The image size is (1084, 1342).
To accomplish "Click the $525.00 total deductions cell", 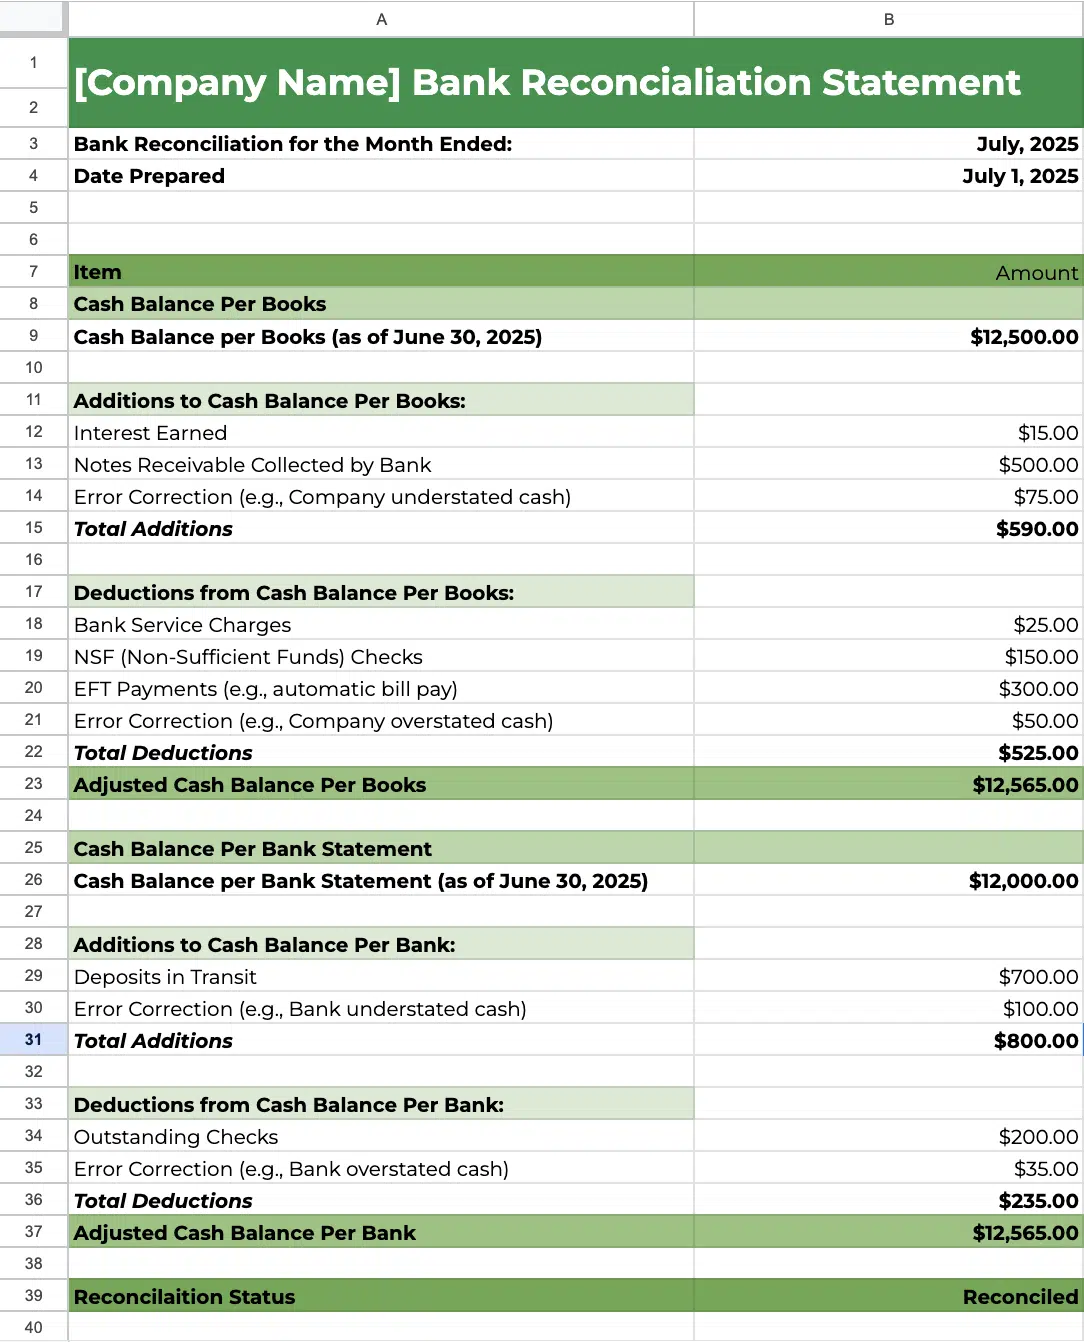I will 888,752.
